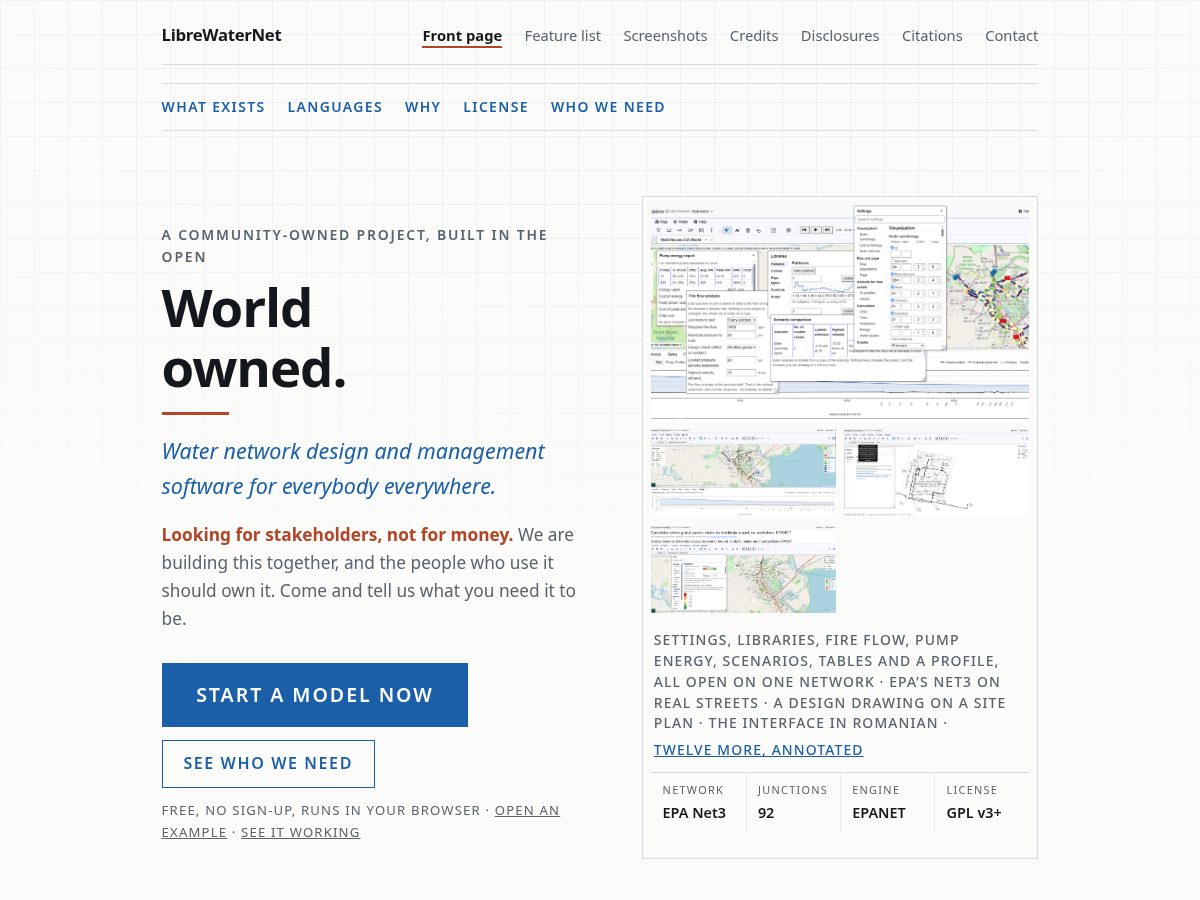Screen dimensions: 1200x900
Task: Go to the Citations page
Action: coord(932,36)
